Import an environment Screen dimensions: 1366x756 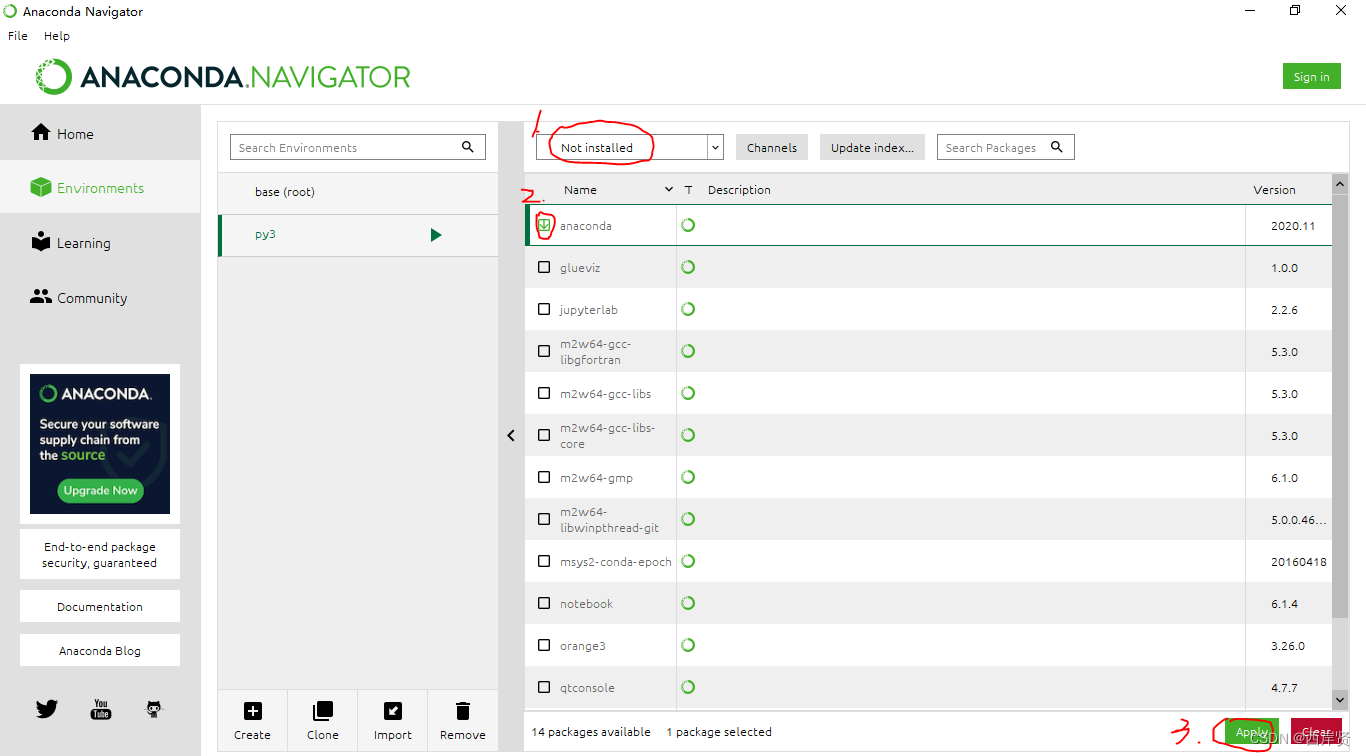392,721
